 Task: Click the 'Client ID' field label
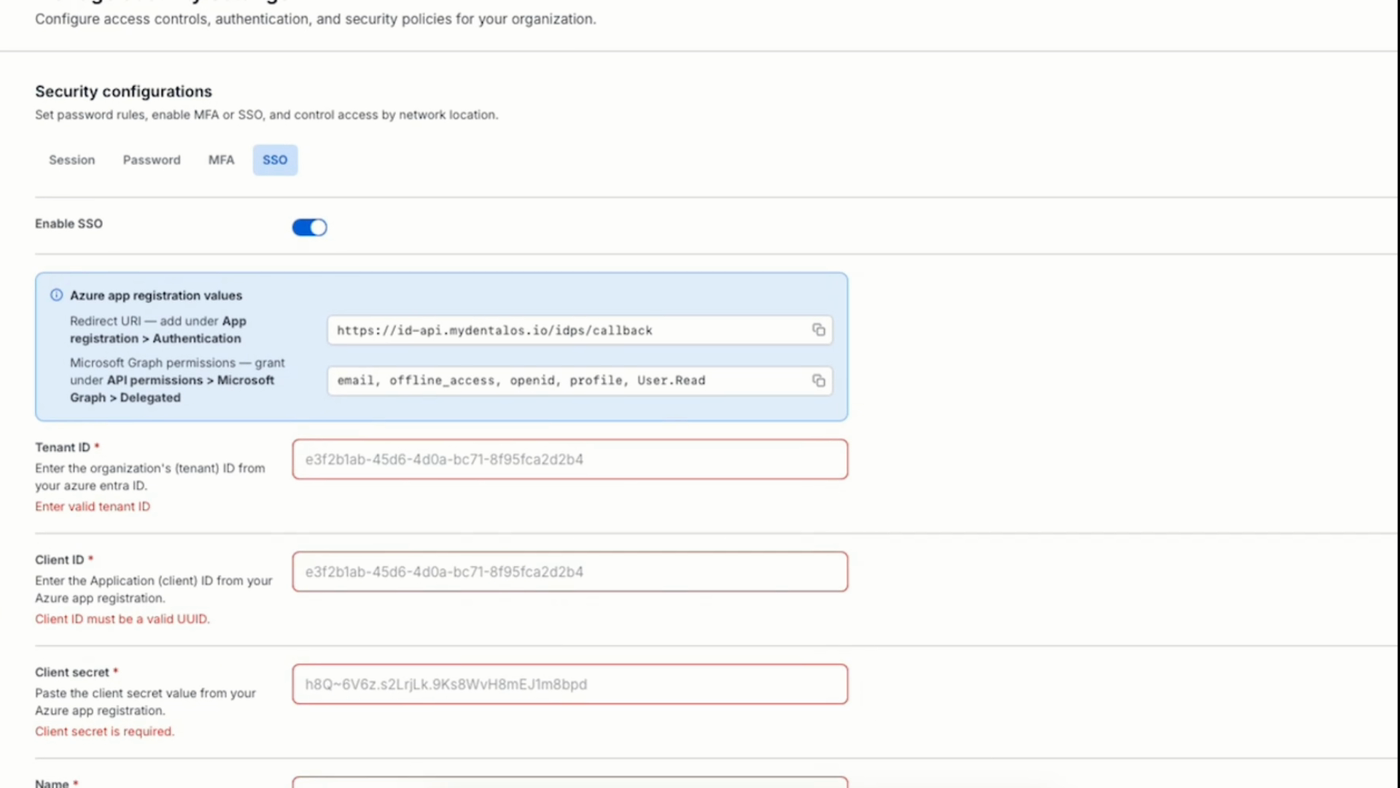pyautogui.click(x=60, y=560)
